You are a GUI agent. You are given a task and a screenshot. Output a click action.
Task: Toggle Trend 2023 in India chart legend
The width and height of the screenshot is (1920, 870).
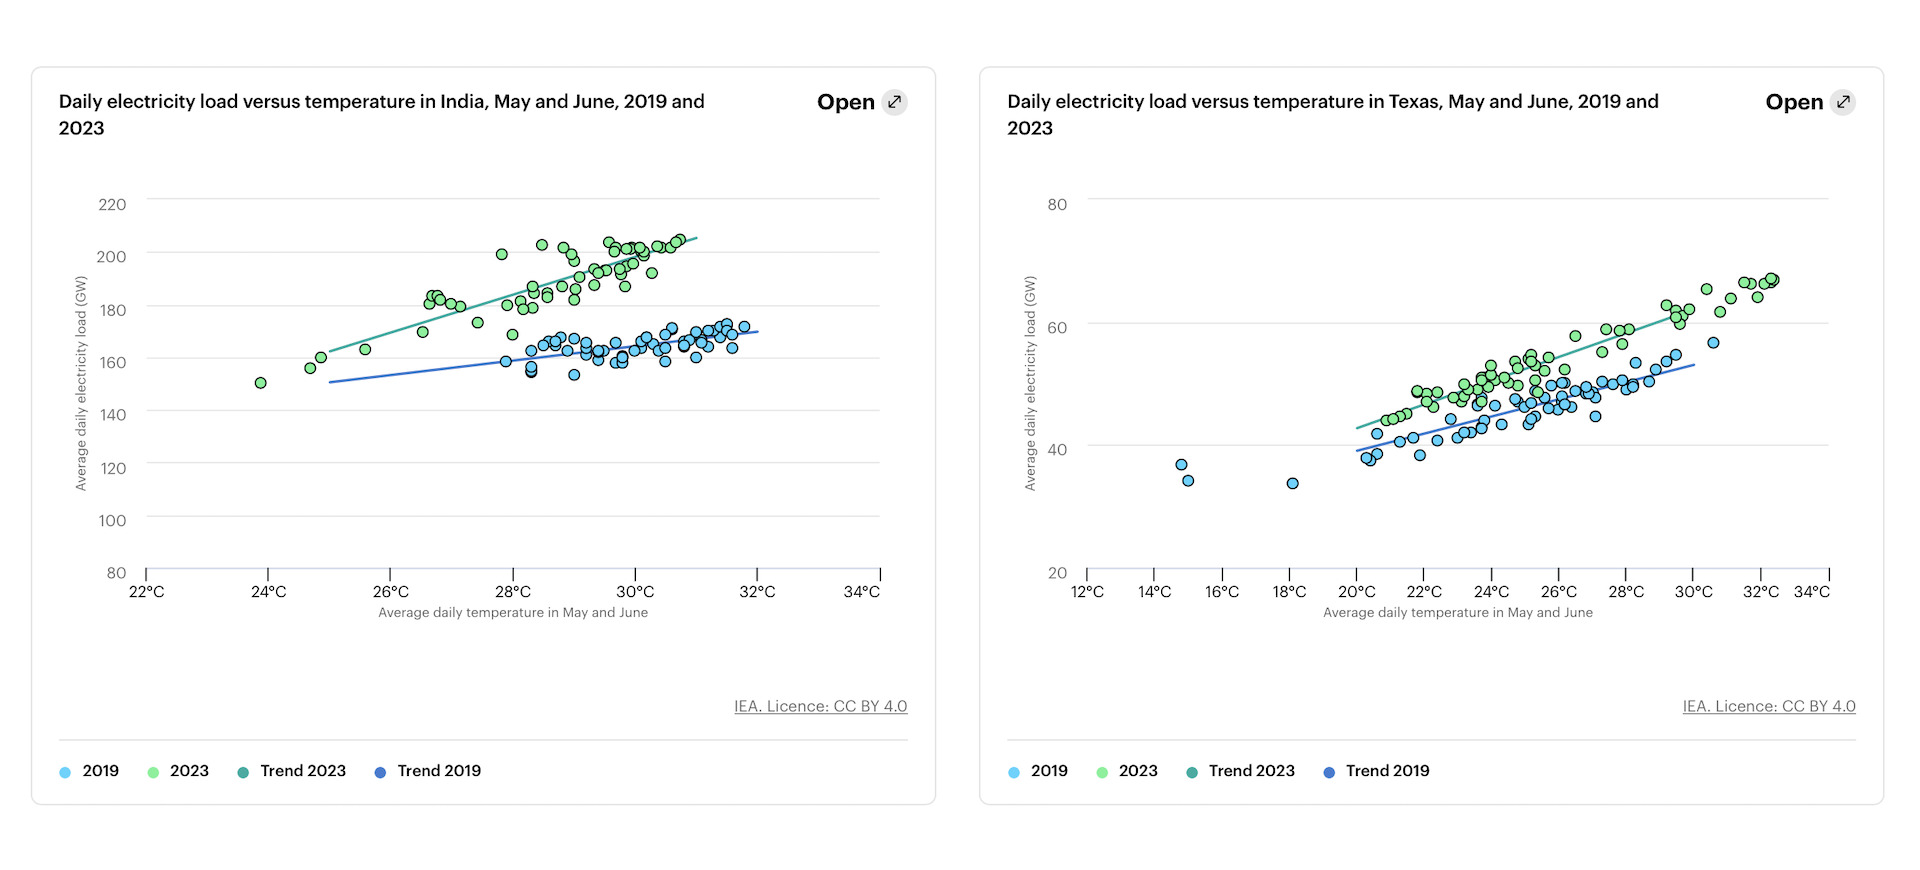point(302,771)
